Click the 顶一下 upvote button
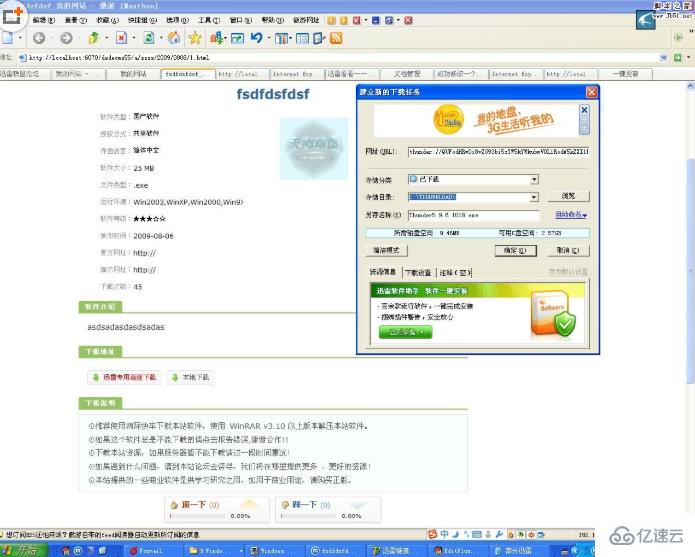695x557 pixels. tap(217, 510)
